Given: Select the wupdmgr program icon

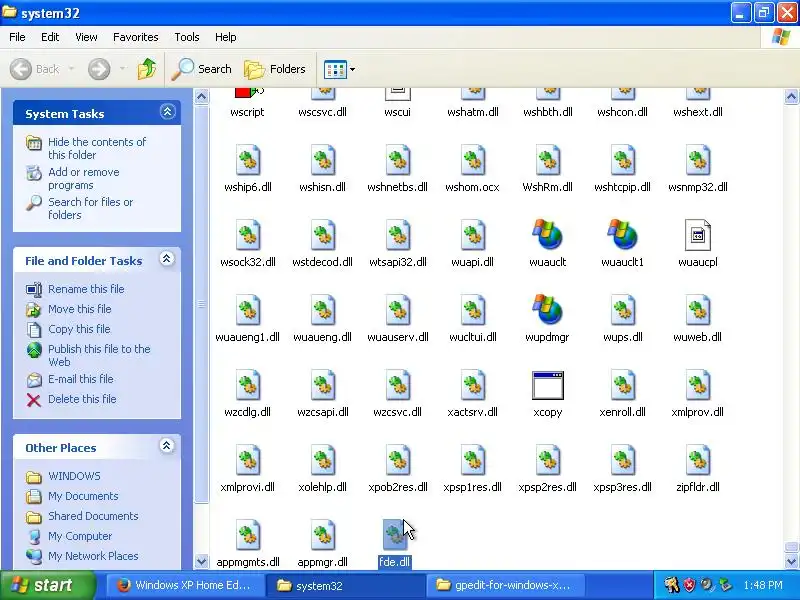Looking at the screenshot, I should (547, 309).
